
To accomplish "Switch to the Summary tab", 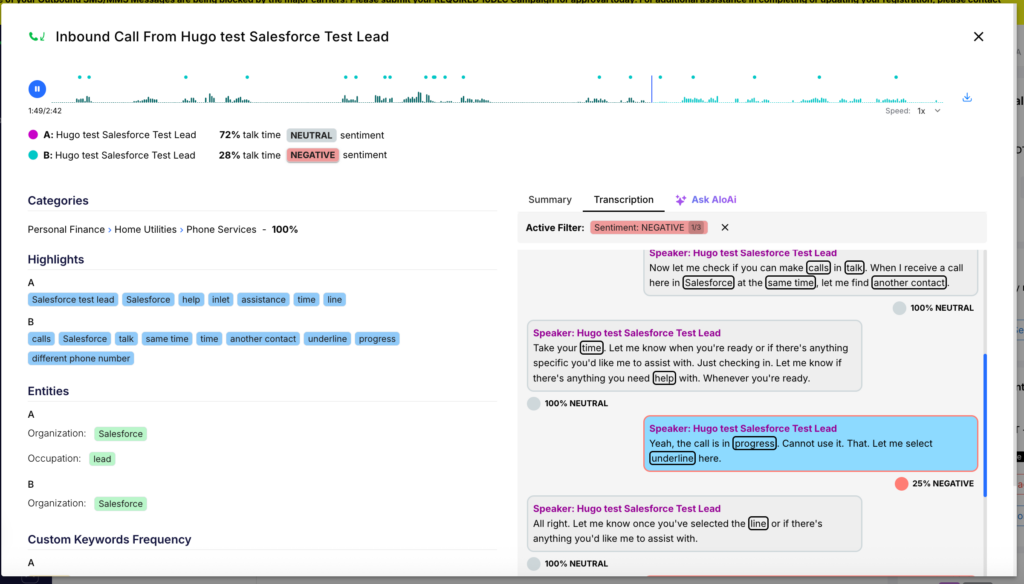I will point(550,200).
